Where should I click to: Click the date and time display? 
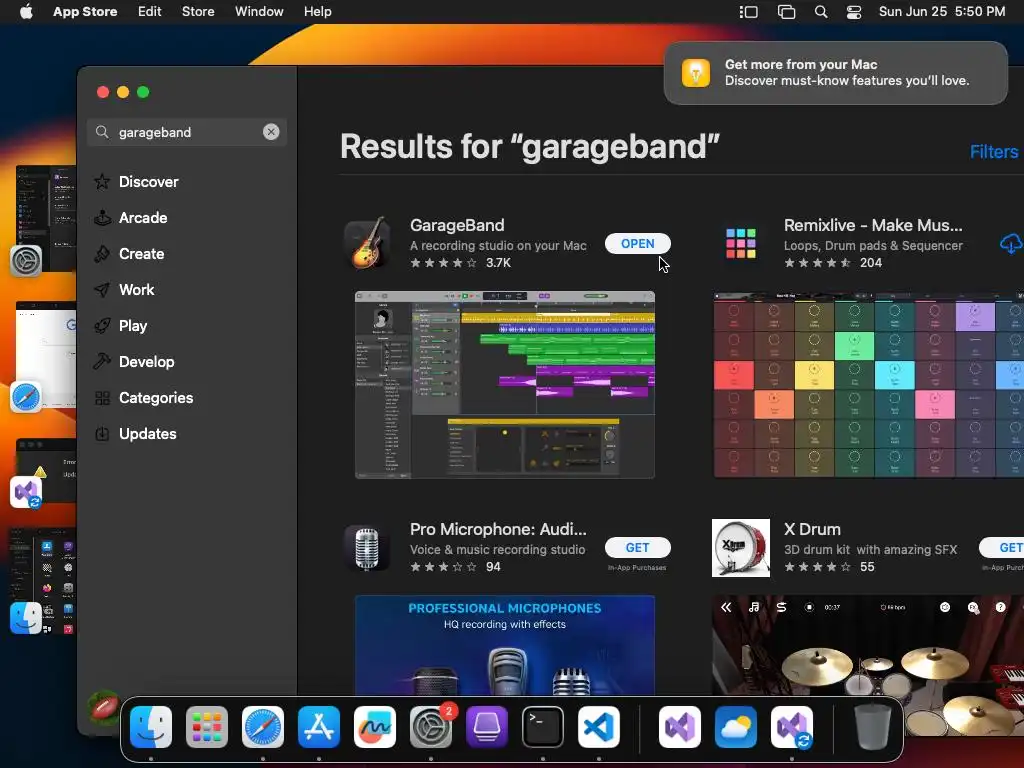click(942, 12)
